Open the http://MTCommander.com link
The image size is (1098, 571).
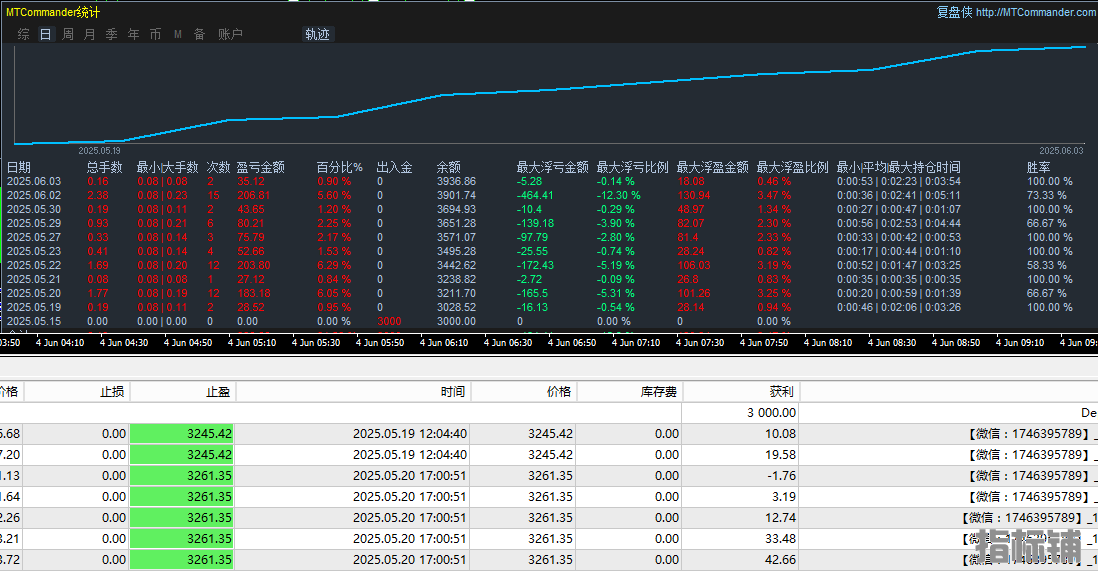[1036, 12]
